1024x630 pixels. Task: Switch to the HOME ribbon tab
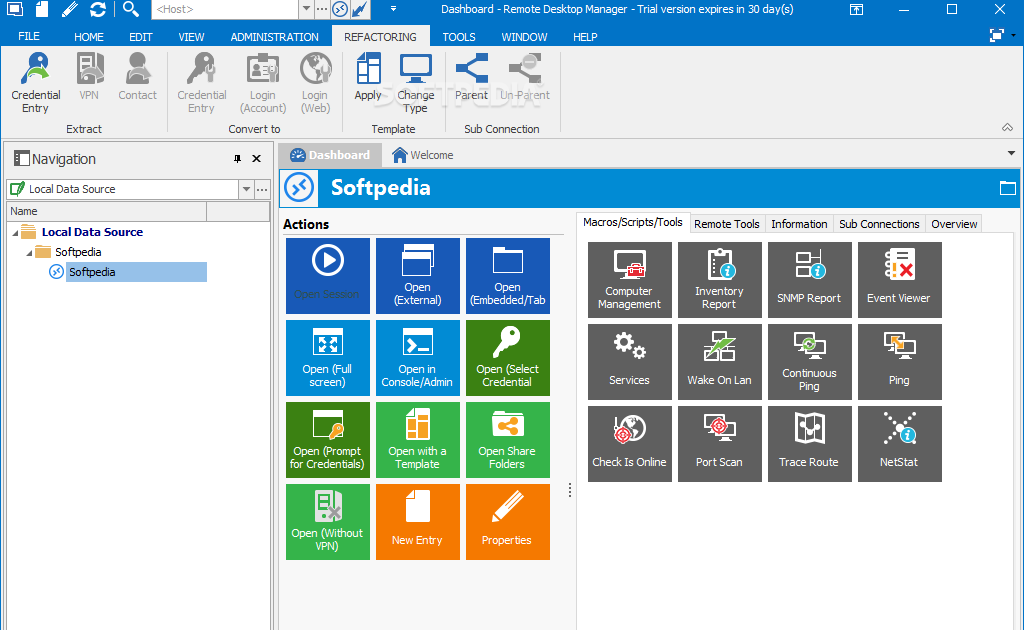[x=89, y=37]
